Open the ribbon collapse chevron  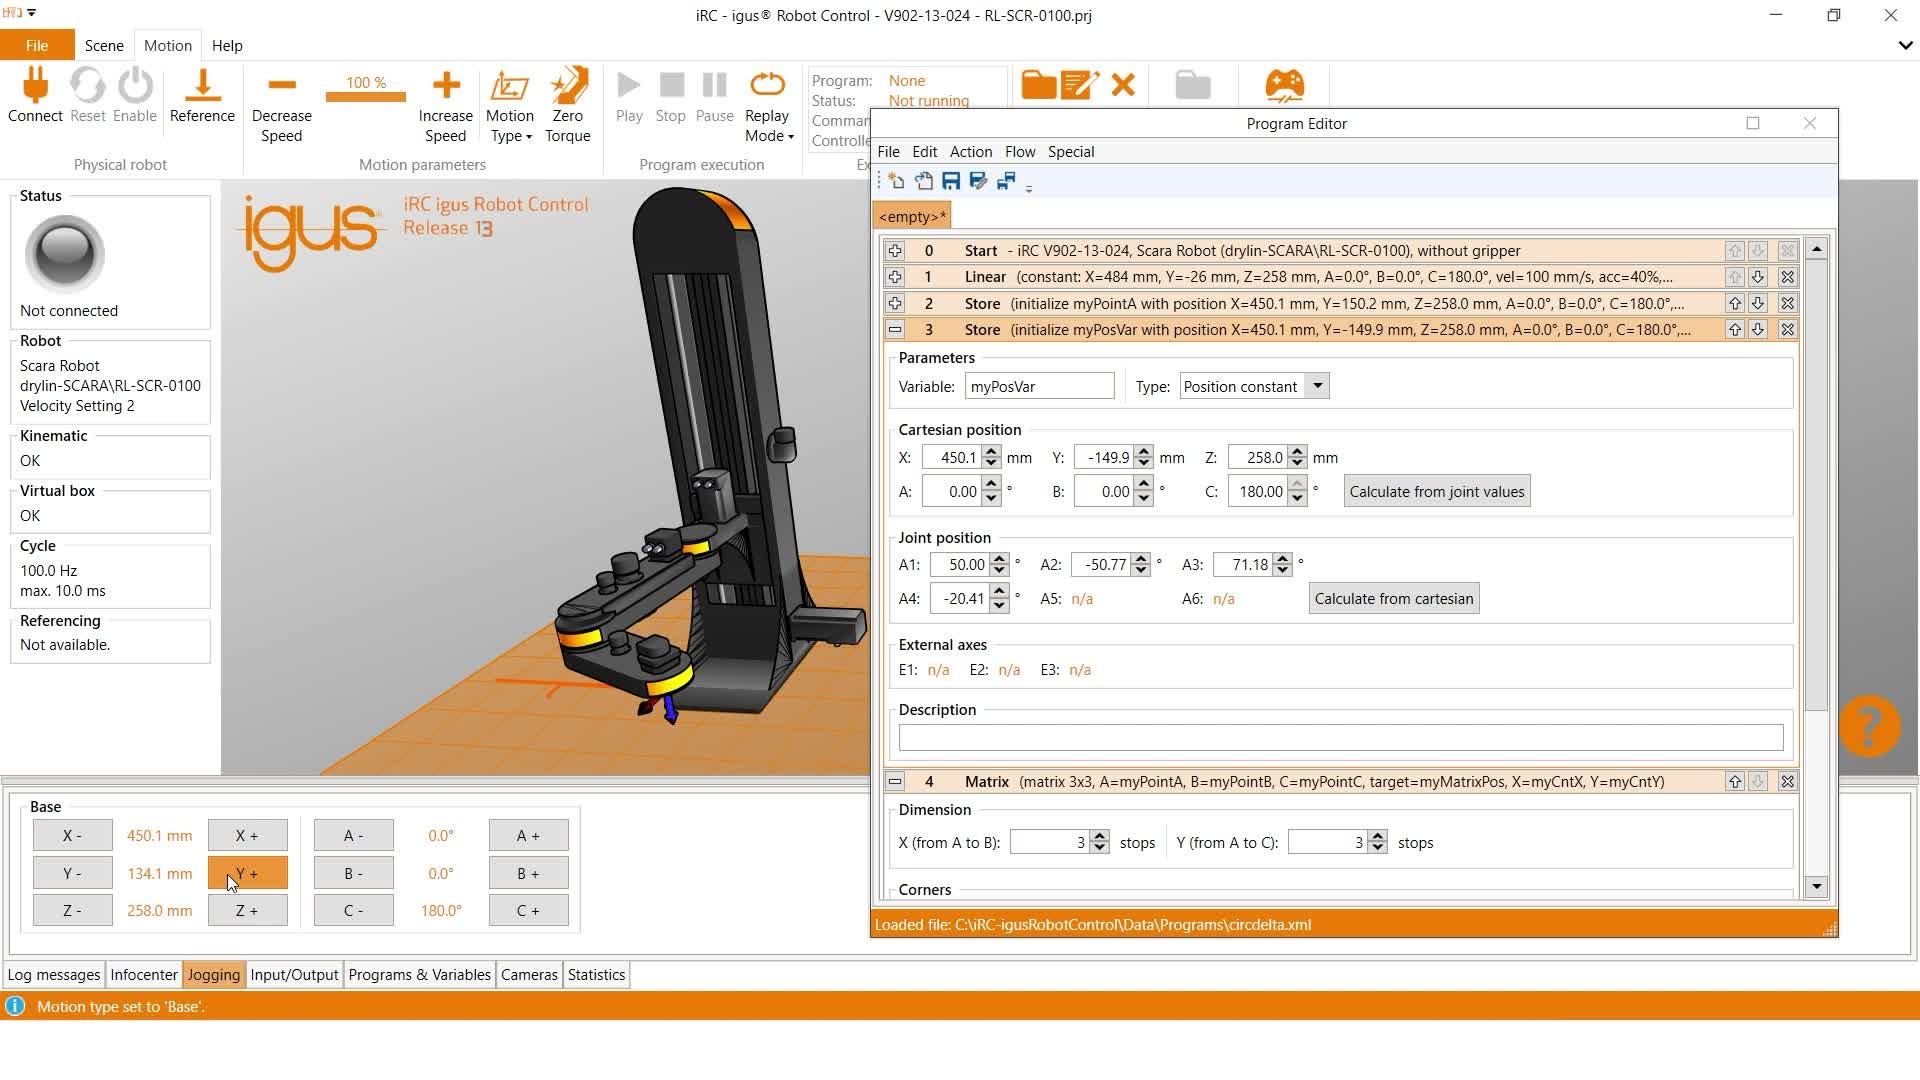click(x=1905, y=45)
